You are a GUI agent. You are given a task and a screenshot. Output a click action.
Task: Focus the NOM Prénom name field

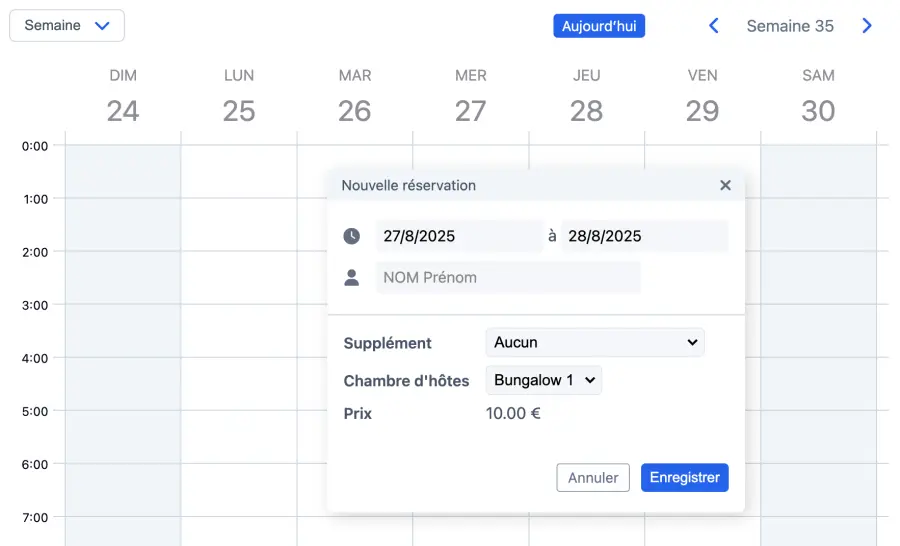pyautogui.click(x=508, y=278)
